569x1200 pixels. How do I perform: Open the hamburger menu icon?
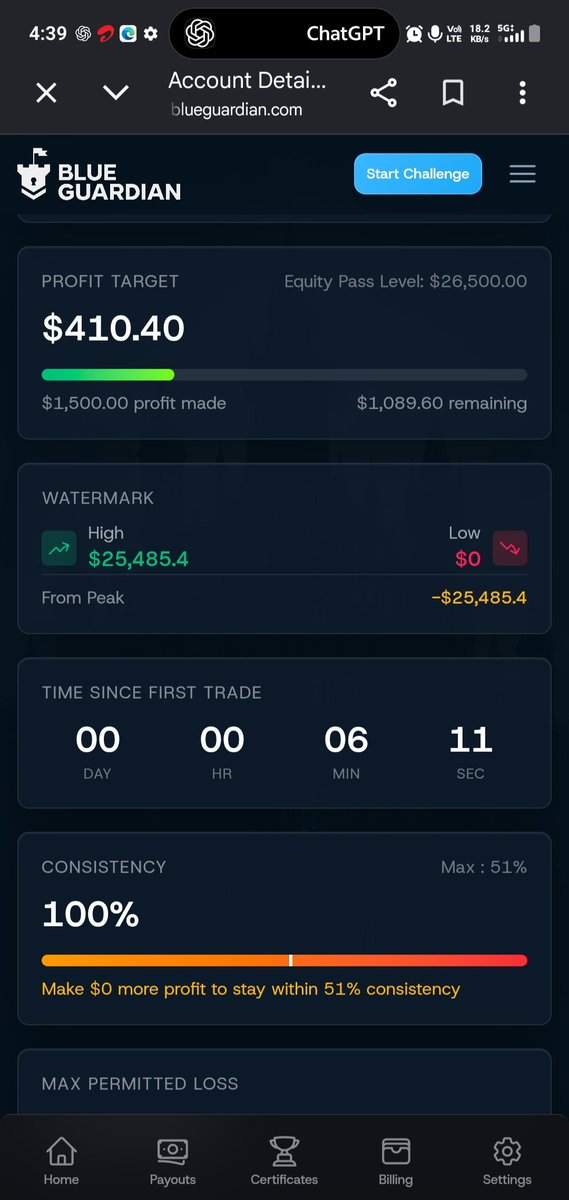(522, 174)
